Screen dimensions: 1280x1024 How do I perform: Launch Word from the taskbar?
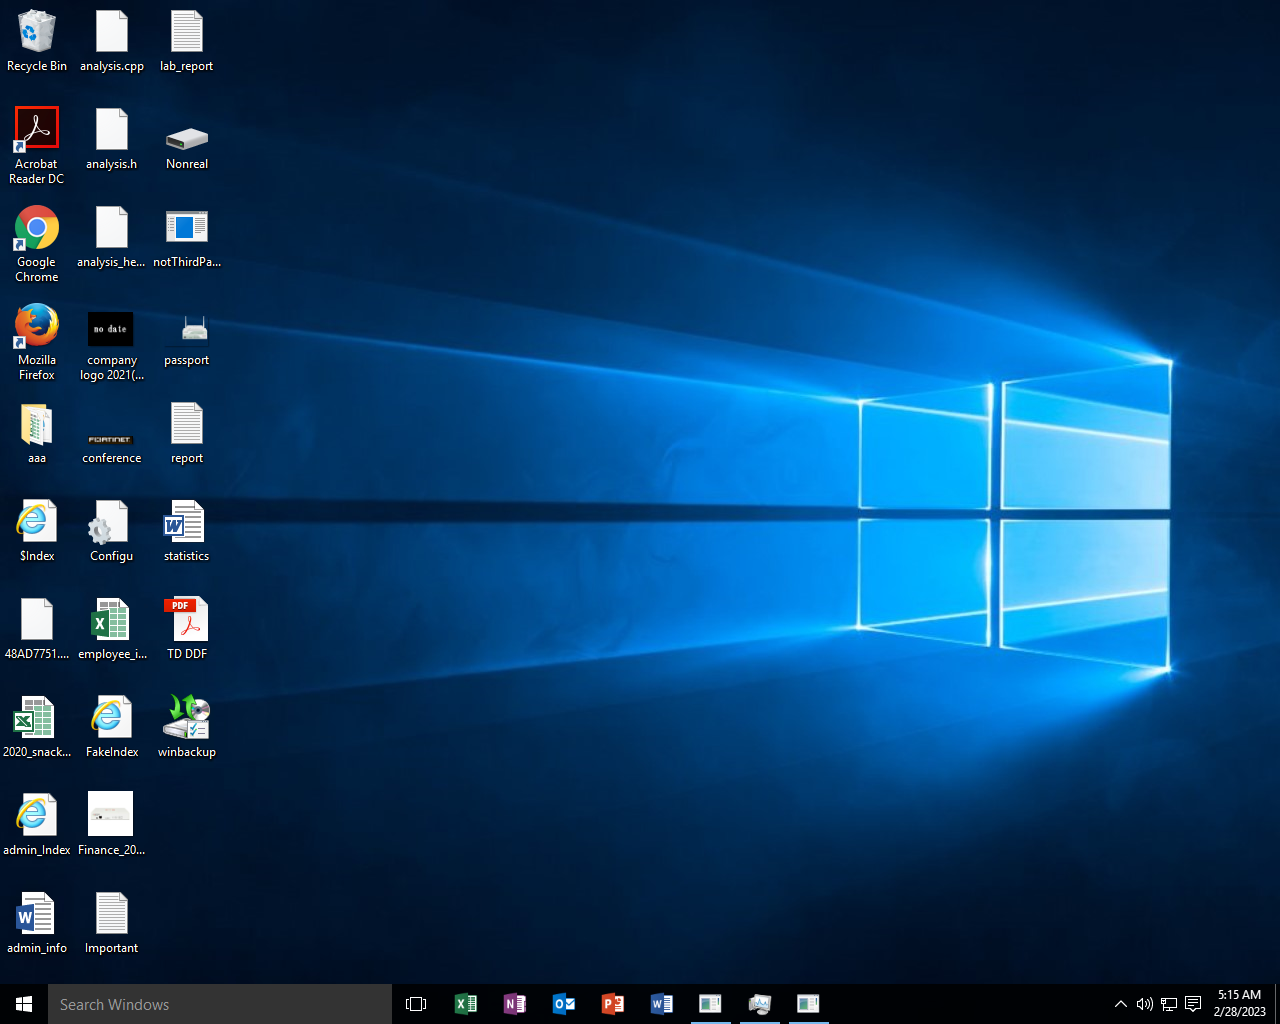tap(662, 1004)
